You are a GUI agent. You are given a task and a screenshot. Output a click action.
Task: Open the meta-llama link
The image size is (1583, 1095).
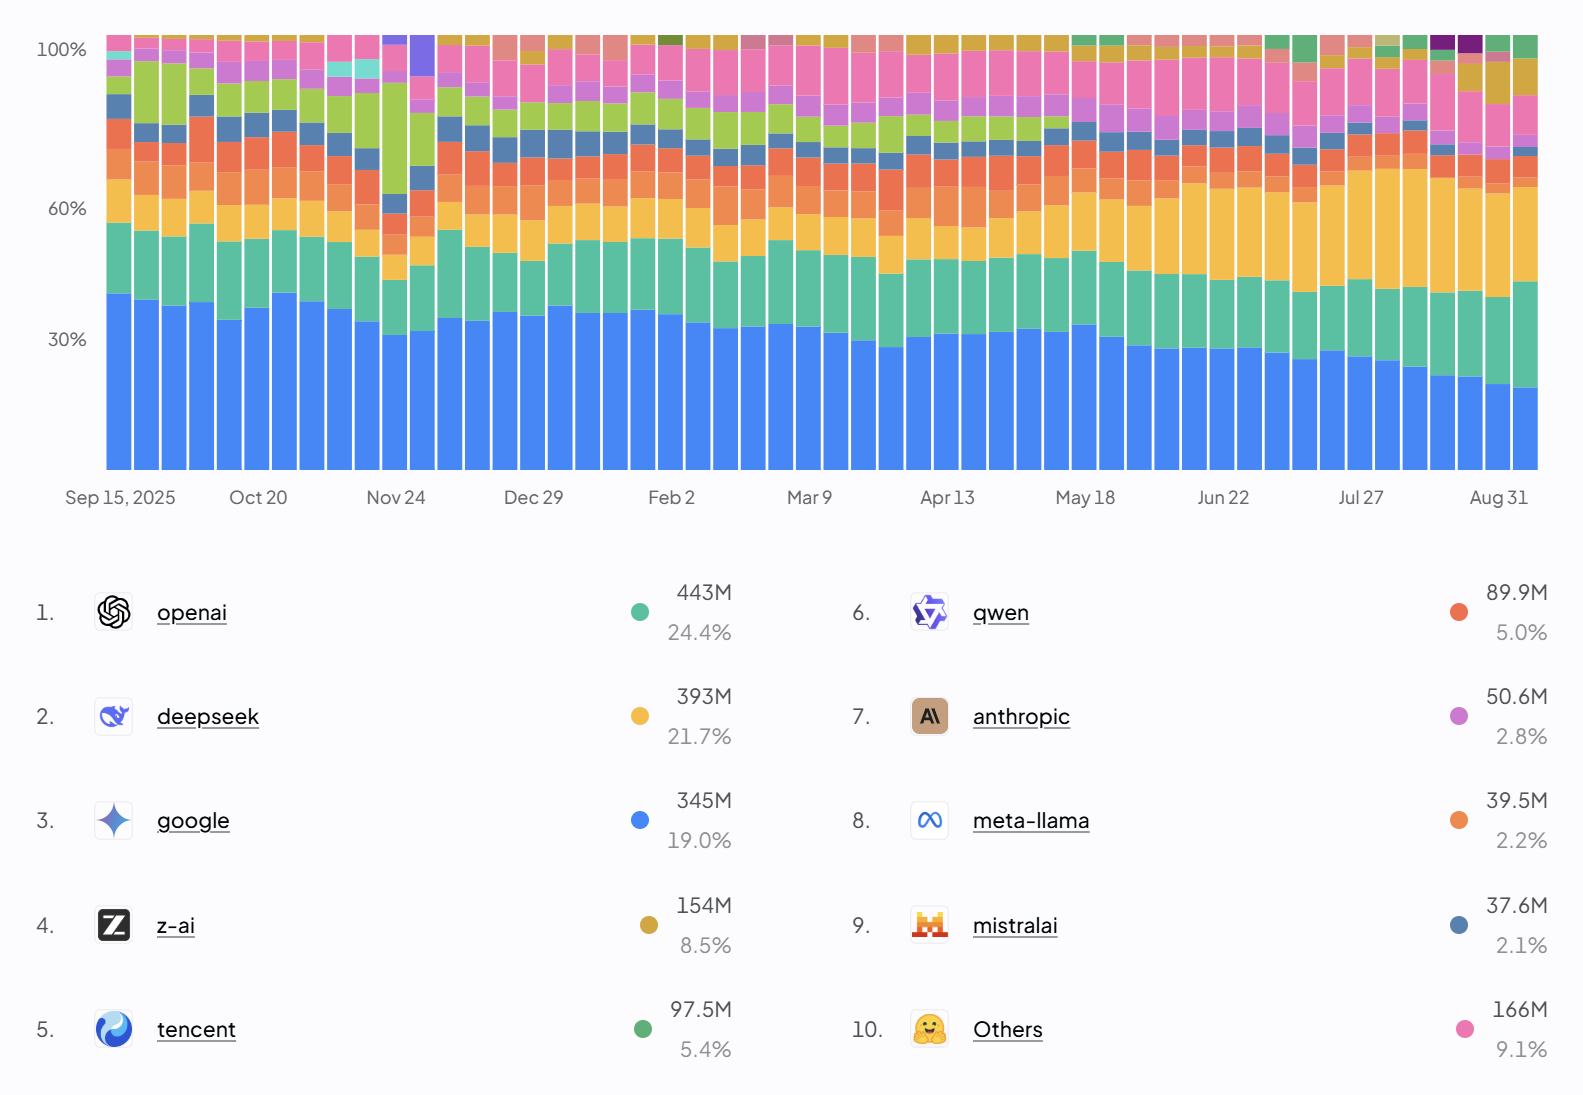(1031, 820)
